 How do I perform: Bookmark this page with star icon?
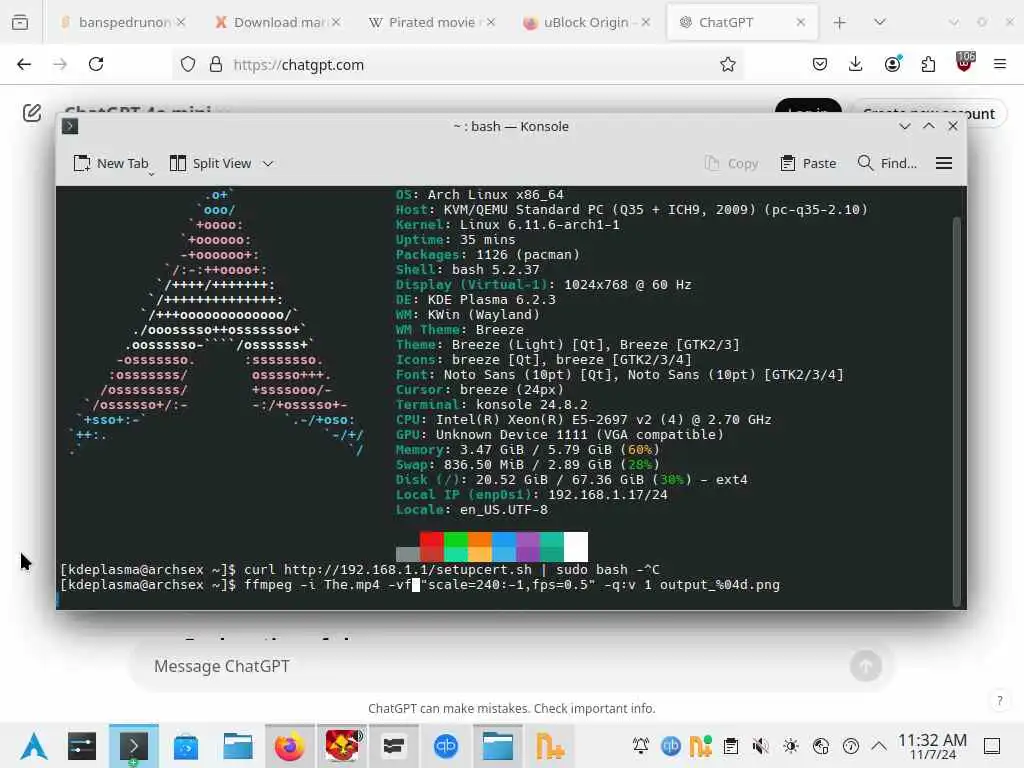[728, 65]
